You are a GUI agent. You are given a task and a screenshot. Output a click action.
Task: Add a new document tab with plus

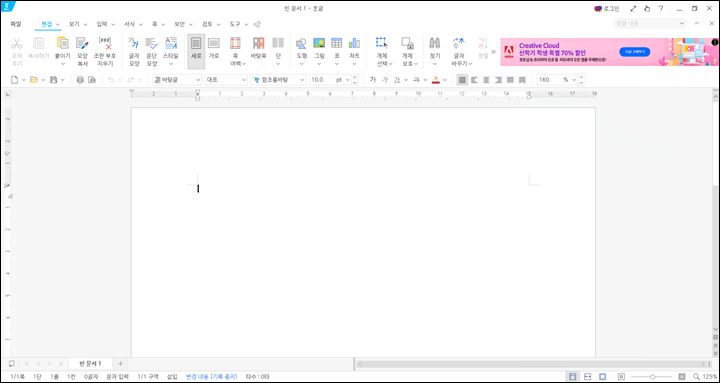click(120, 364)
